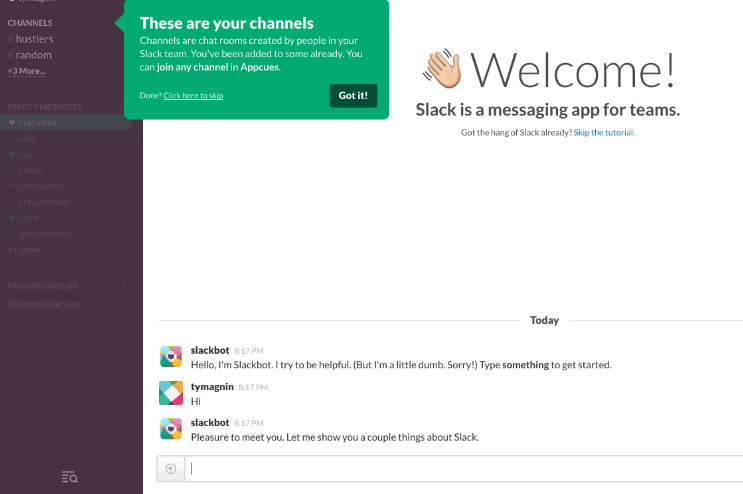
Task: Expand +3 More channels
Action: coord(27,71)
